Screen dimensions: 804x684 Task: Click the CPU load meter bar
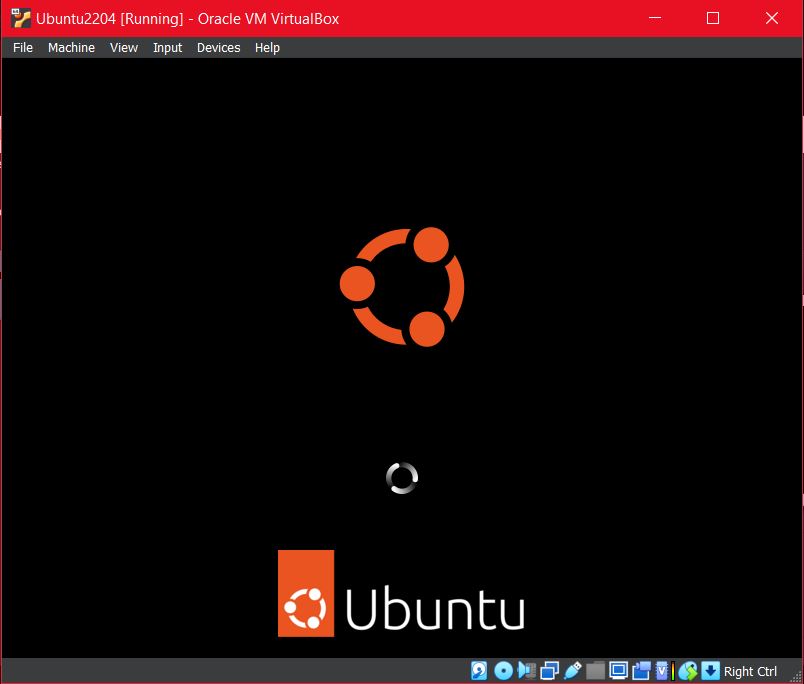click(x=673, y=671)
